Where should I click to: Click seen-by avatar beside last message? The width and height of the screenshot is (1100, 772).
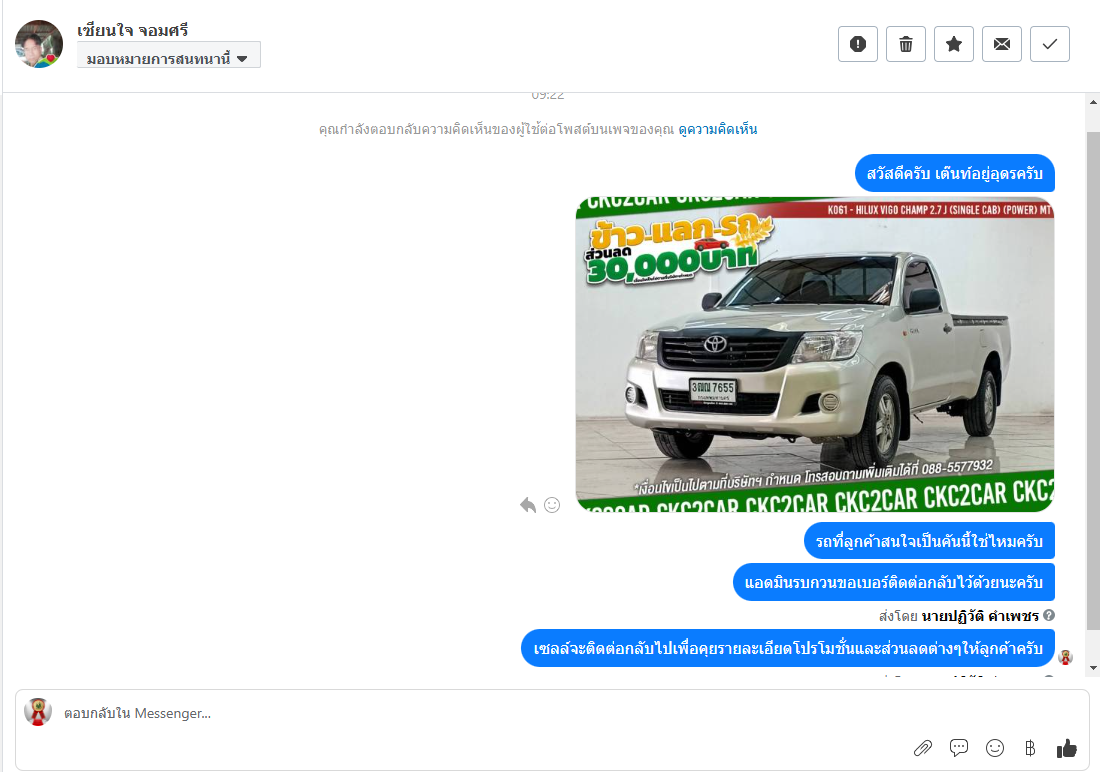[x=1066, y=658]
